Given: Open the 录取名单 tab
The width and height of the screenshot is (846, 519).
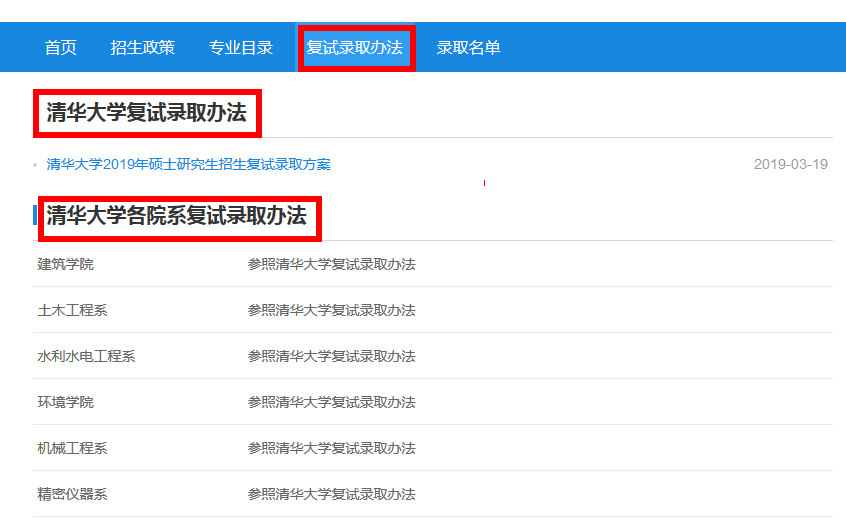Looking at the screenshot, I should pos(468,47).
